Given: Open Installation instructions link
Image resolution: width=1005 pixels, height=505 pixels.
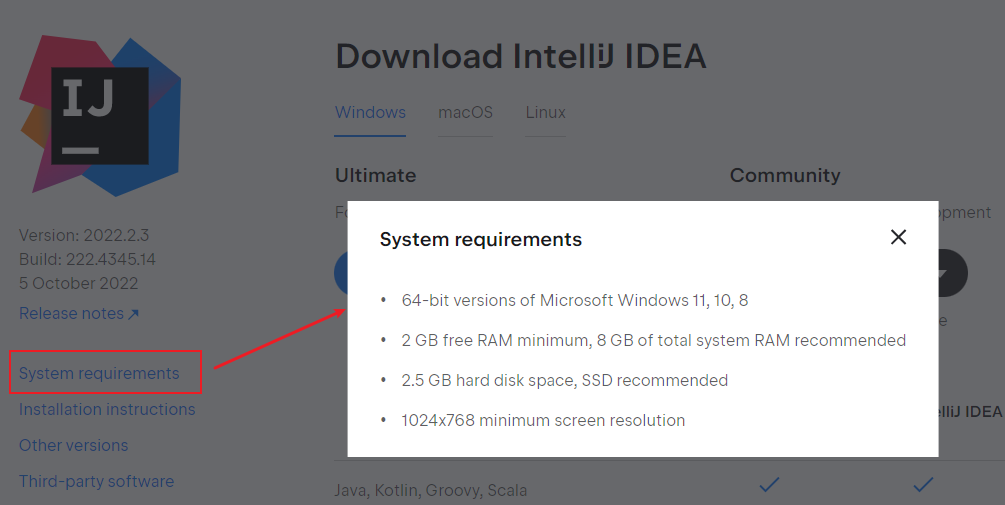Looking at the screenshot, I should point(107,409).
